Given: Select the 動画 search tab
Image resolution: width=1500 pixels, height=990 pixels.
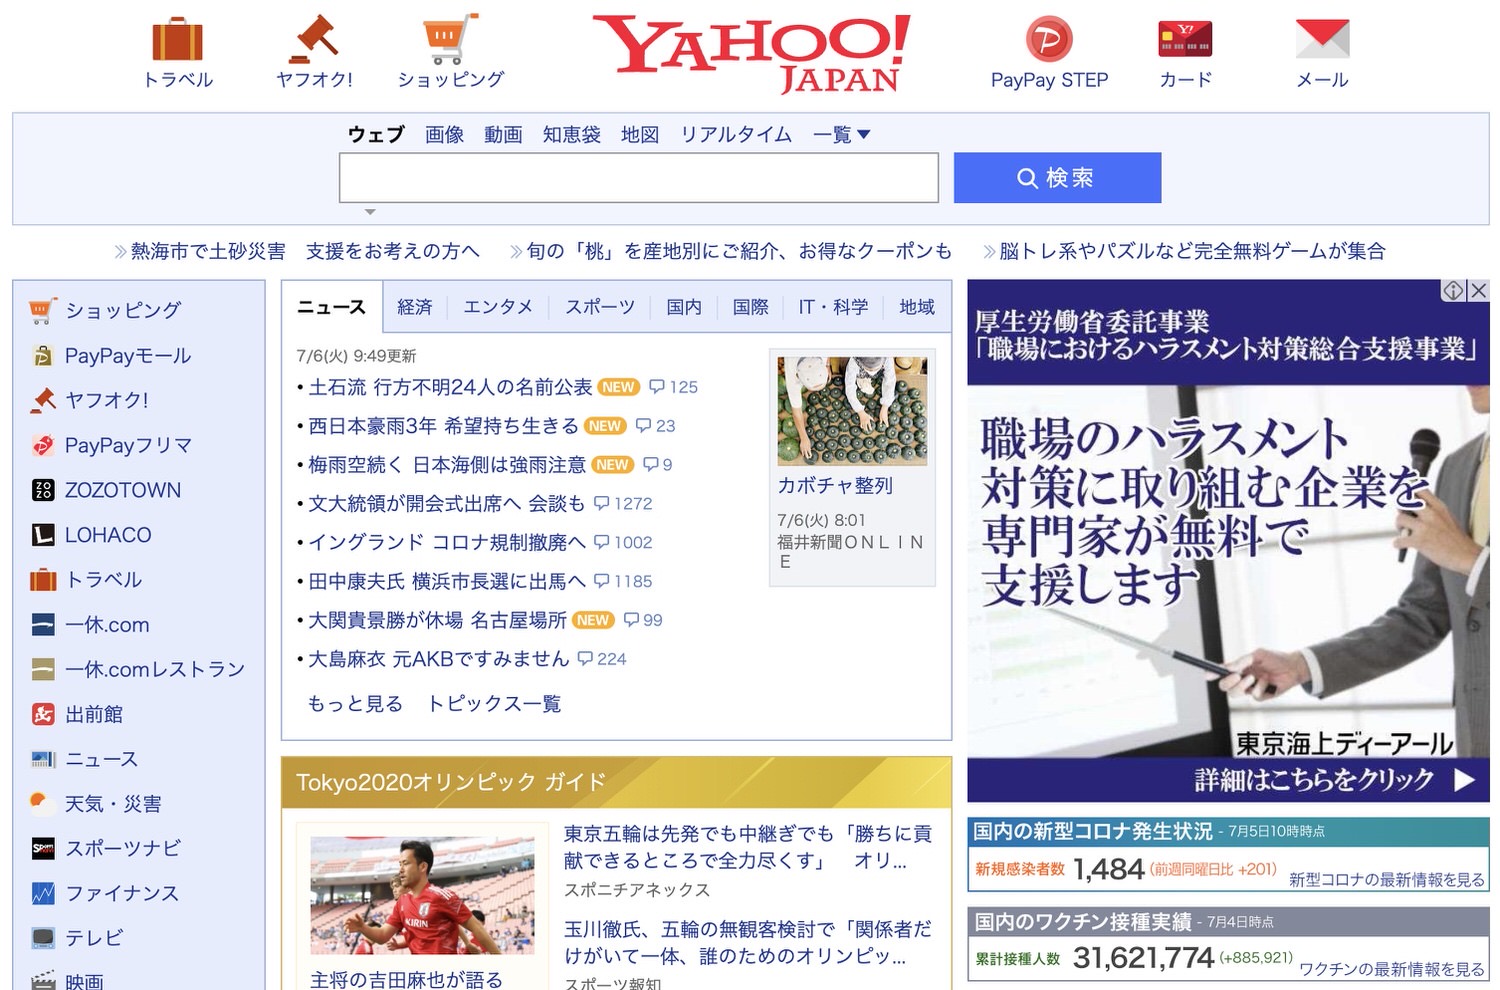Looking at the screenshot, I should (503, 134).
